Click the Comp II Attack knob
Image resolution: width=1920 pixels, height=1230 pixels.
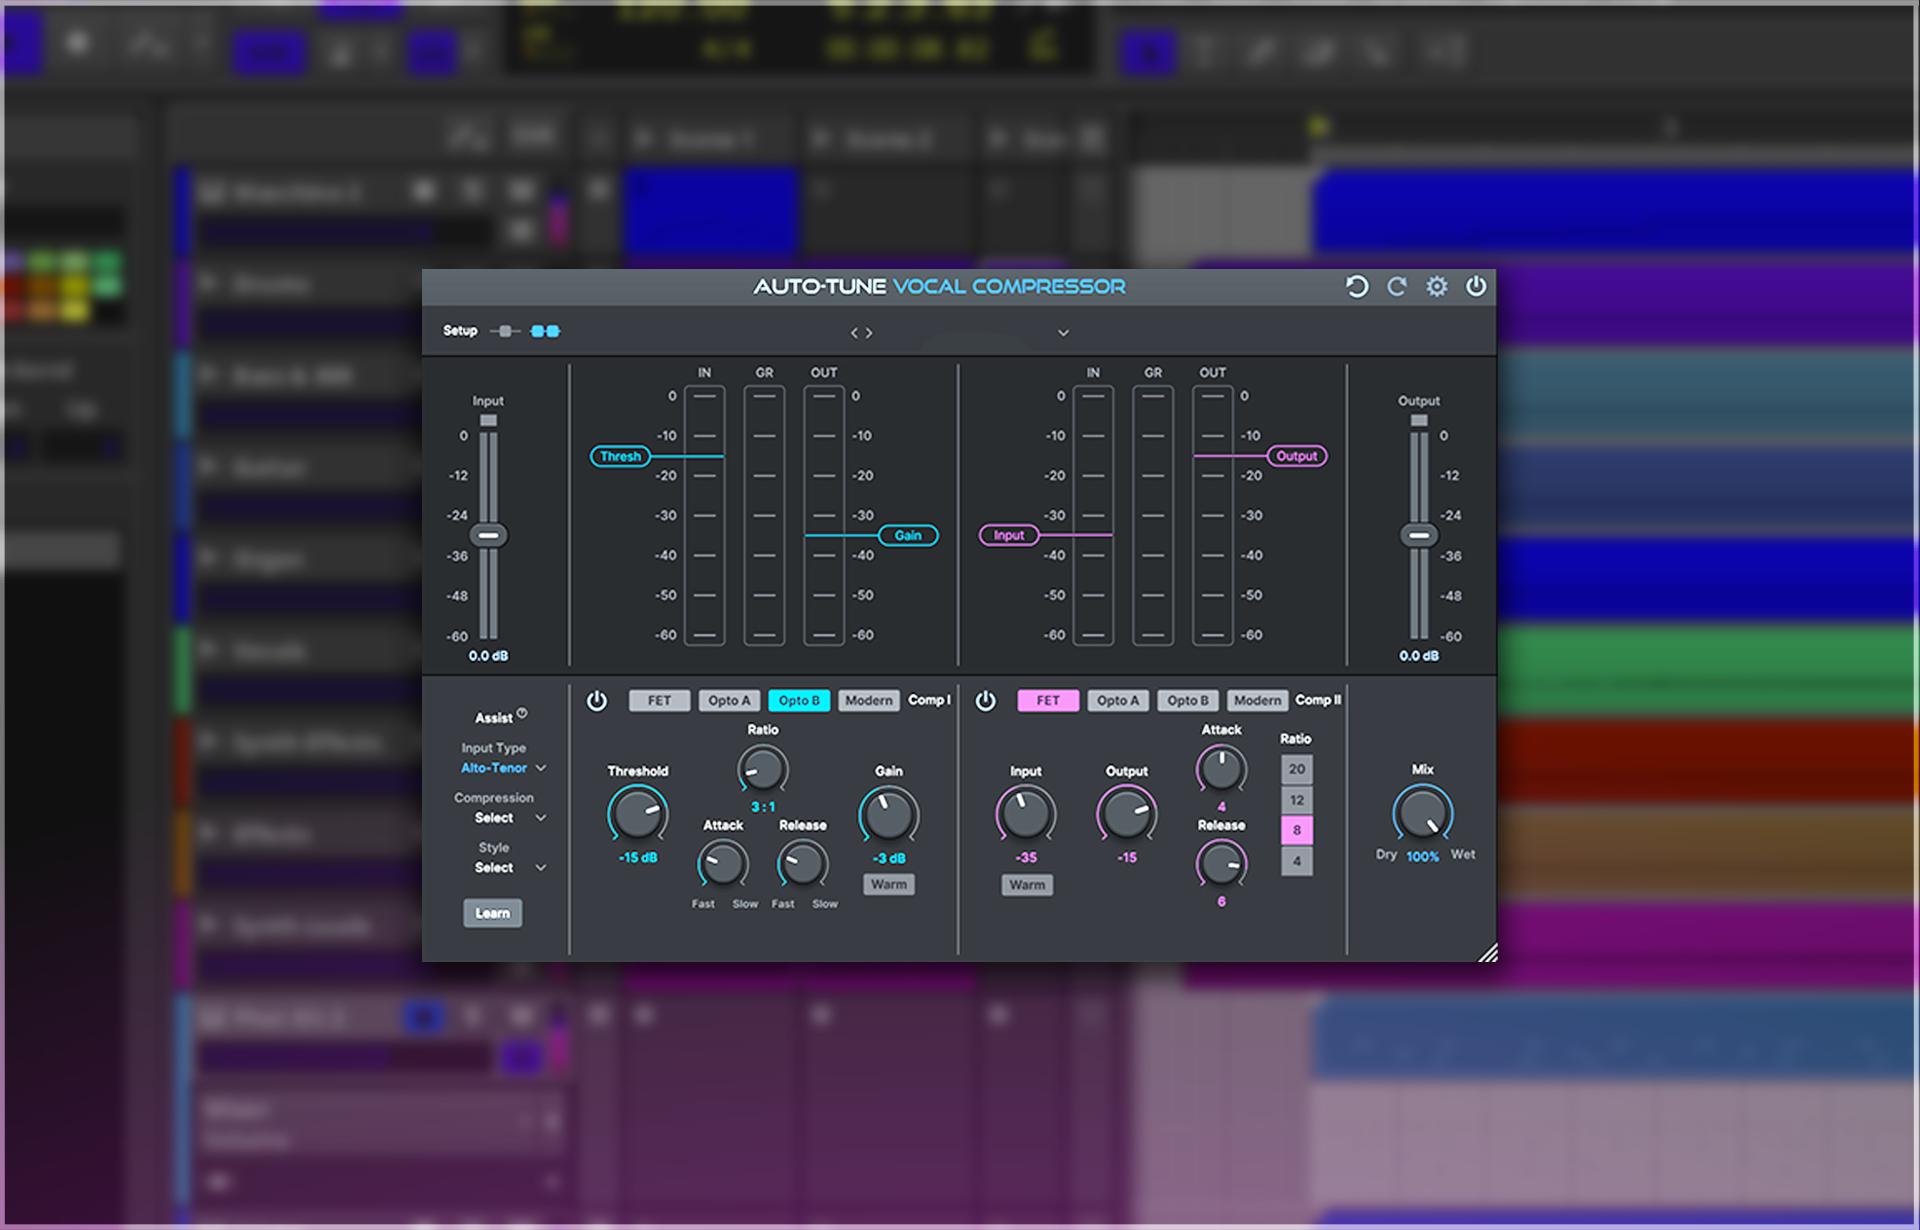point(1222,770)
